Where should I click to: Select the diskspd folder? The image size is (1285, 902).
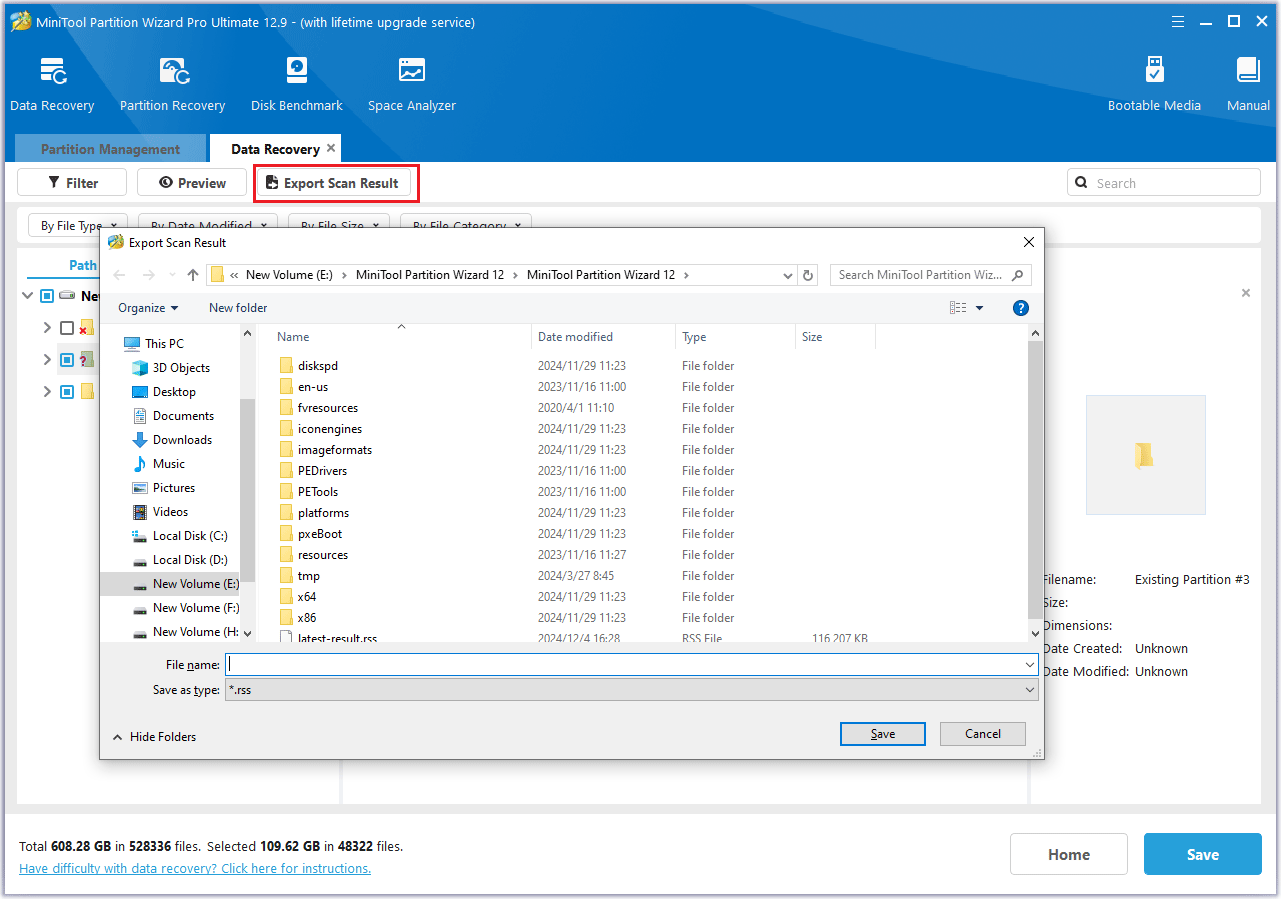point(318,366)
